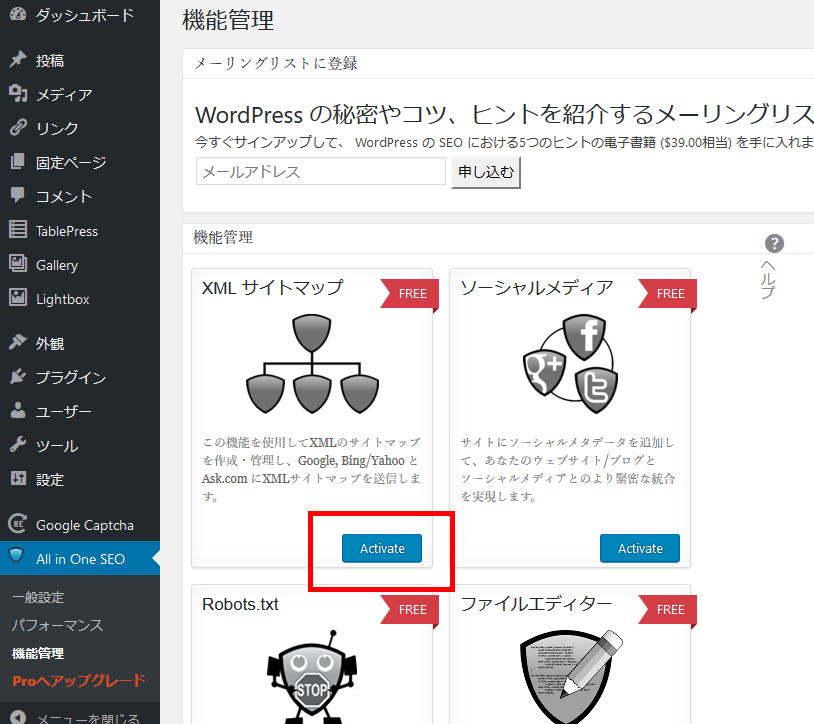Go to メディア library menu
The image size is (814, 724).
[x=64, y=94]
